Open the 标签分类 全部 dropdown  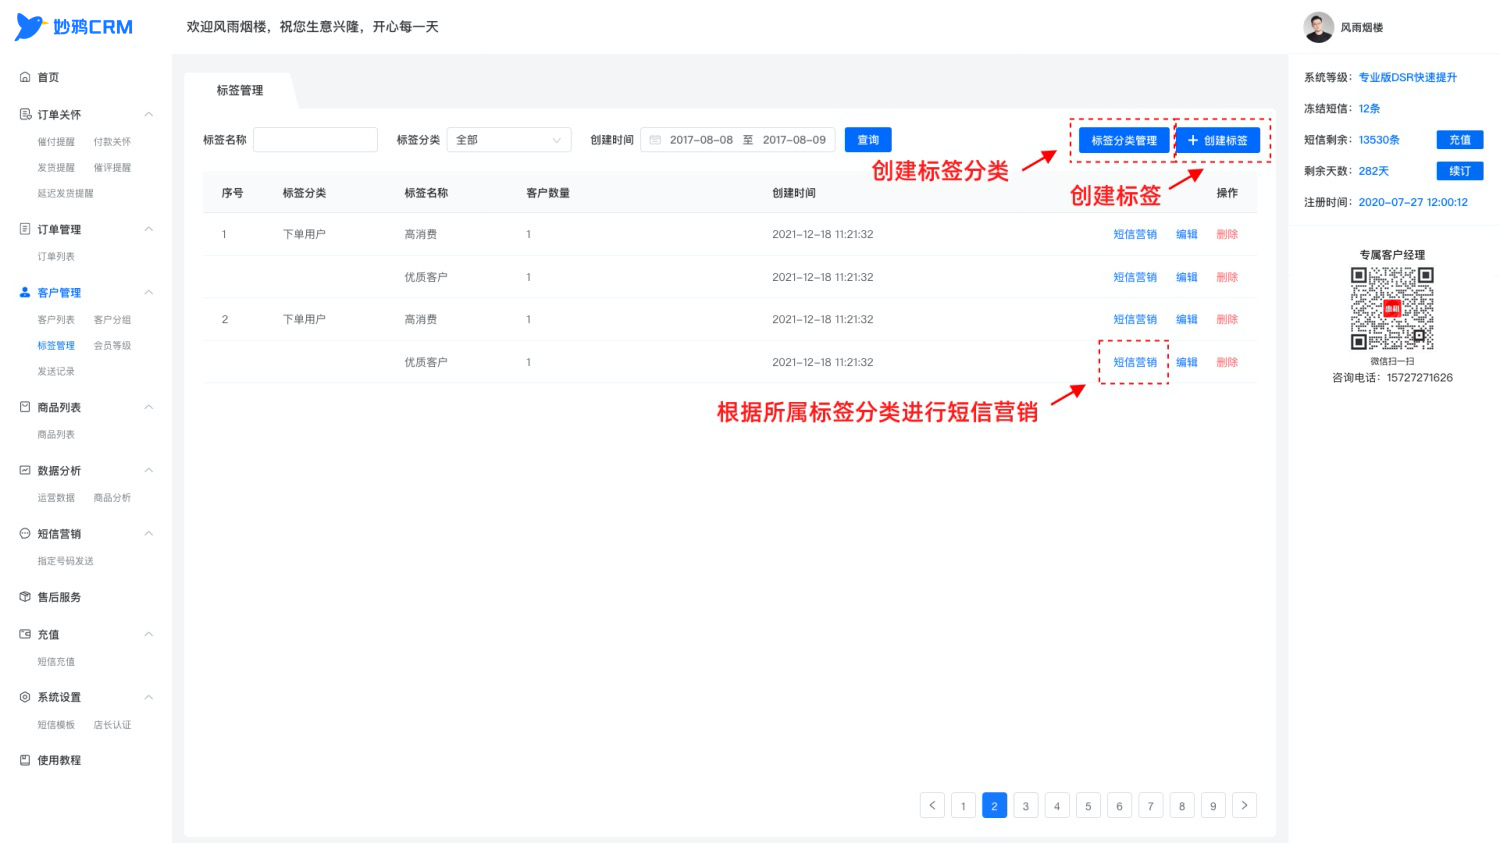coord(509,140)
